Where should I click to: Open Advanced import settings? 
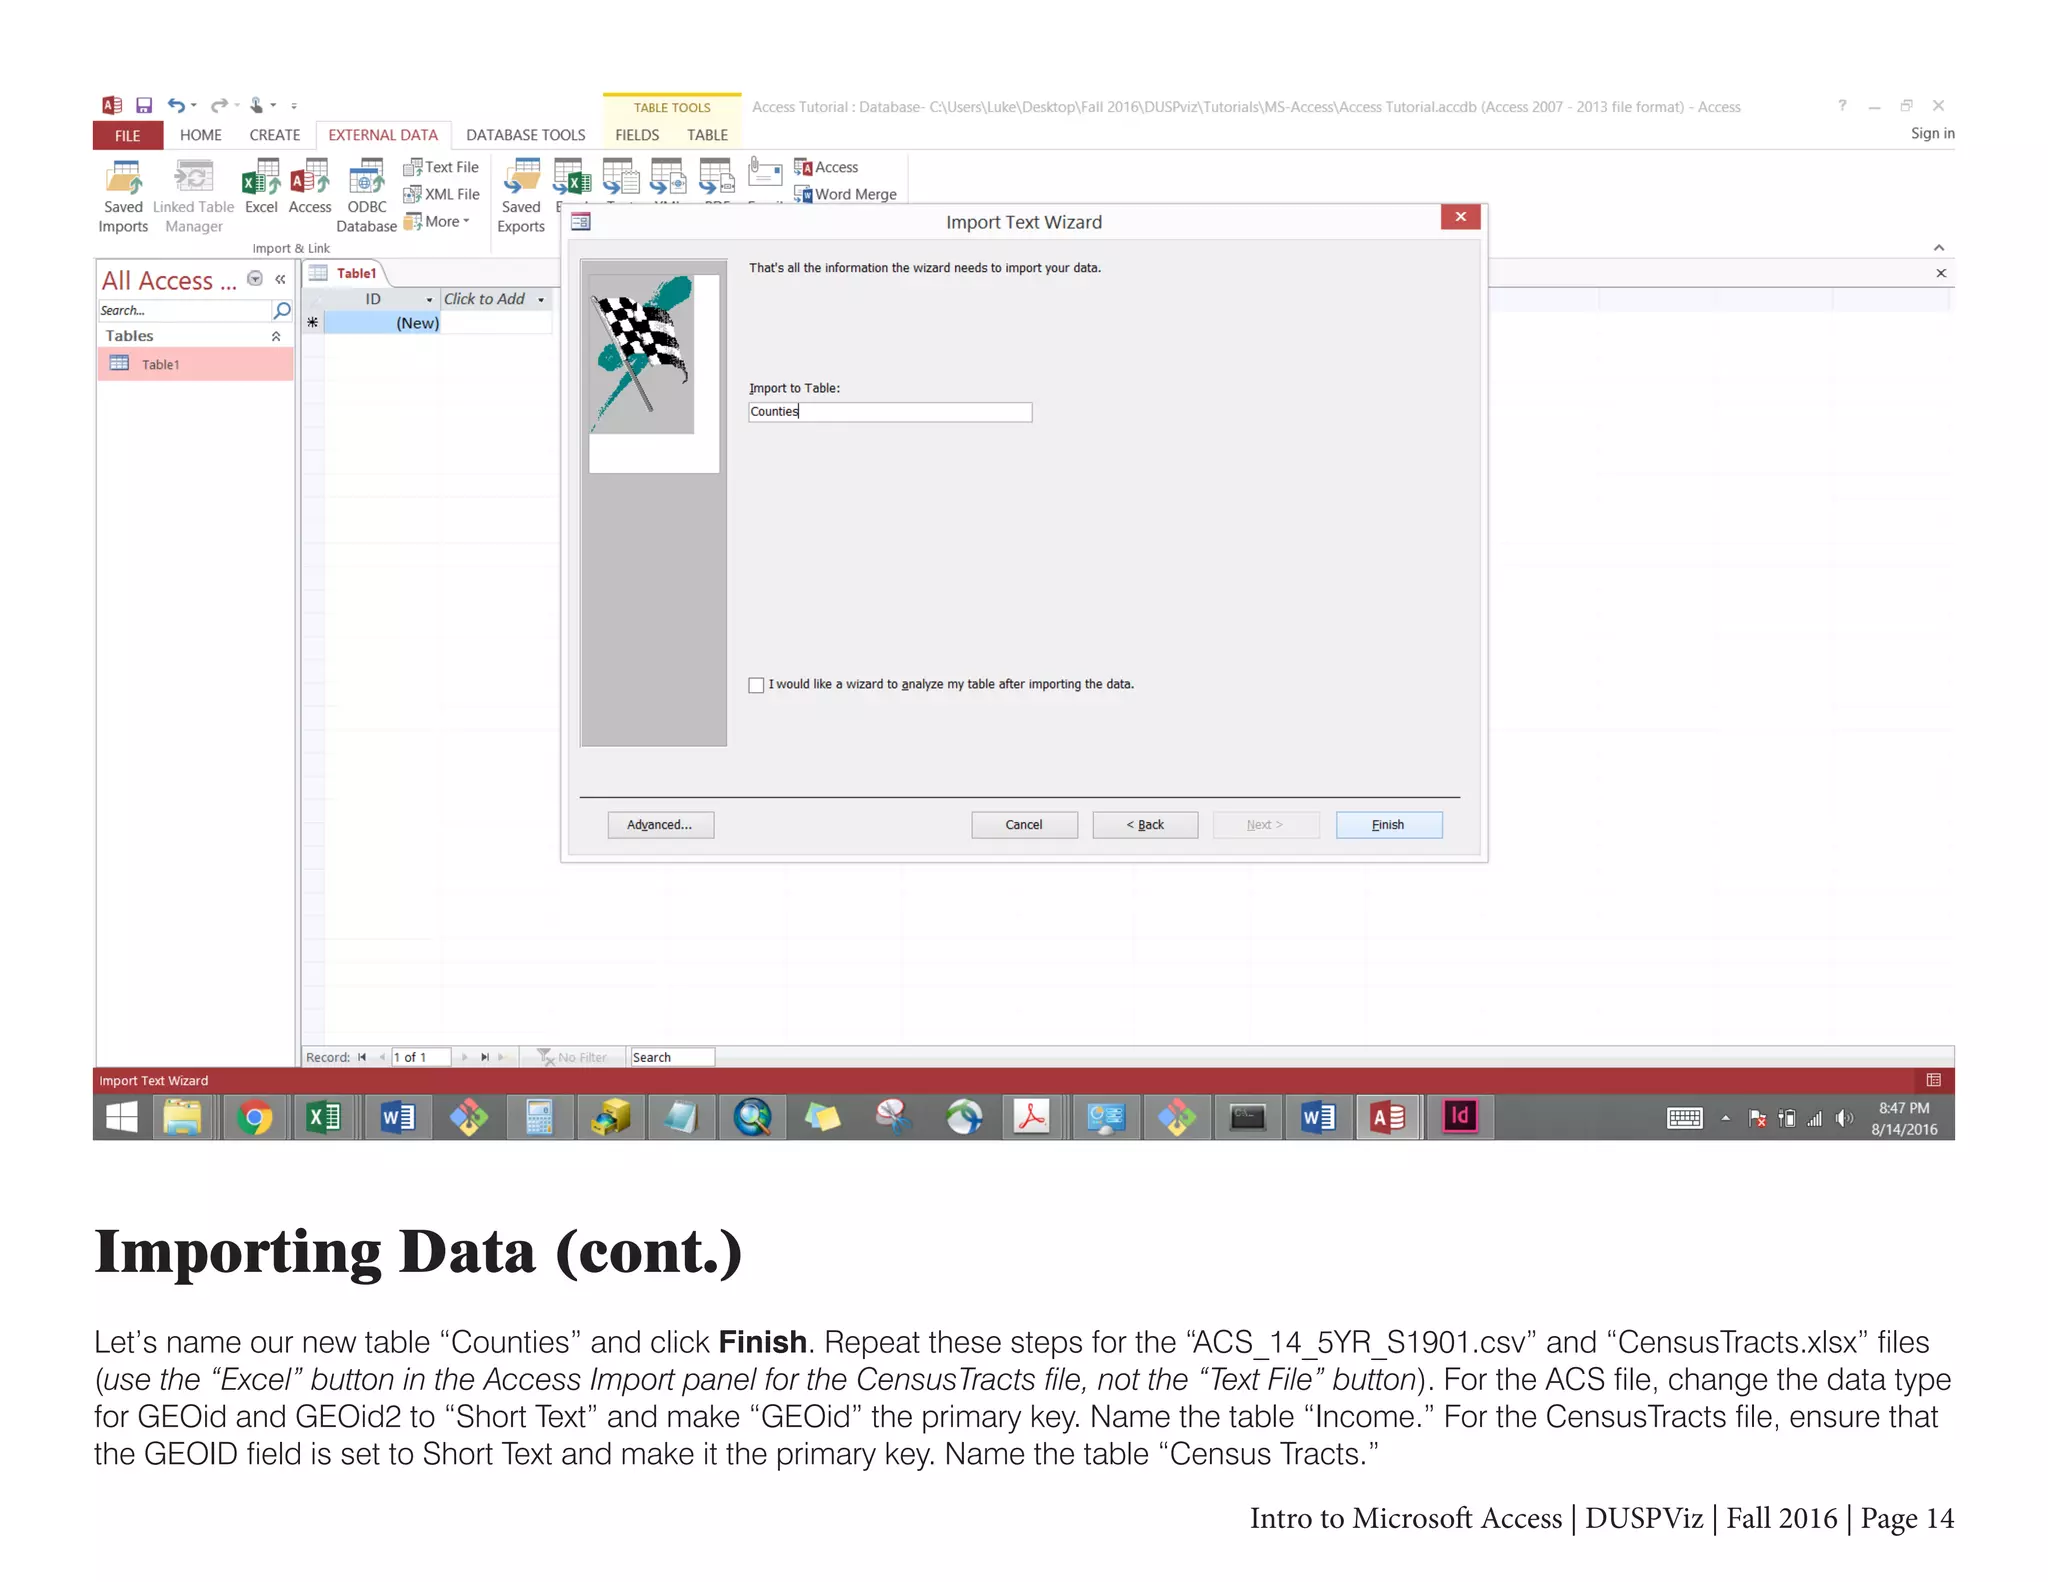pyautogui.click(x=660, y=825)
